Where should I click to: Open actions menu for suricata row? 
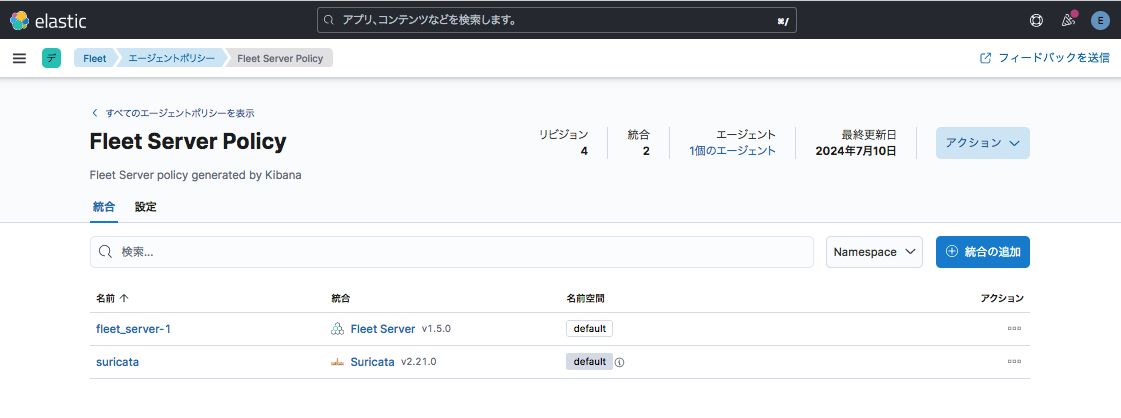pyautogui.click(x=1014, y=362)
